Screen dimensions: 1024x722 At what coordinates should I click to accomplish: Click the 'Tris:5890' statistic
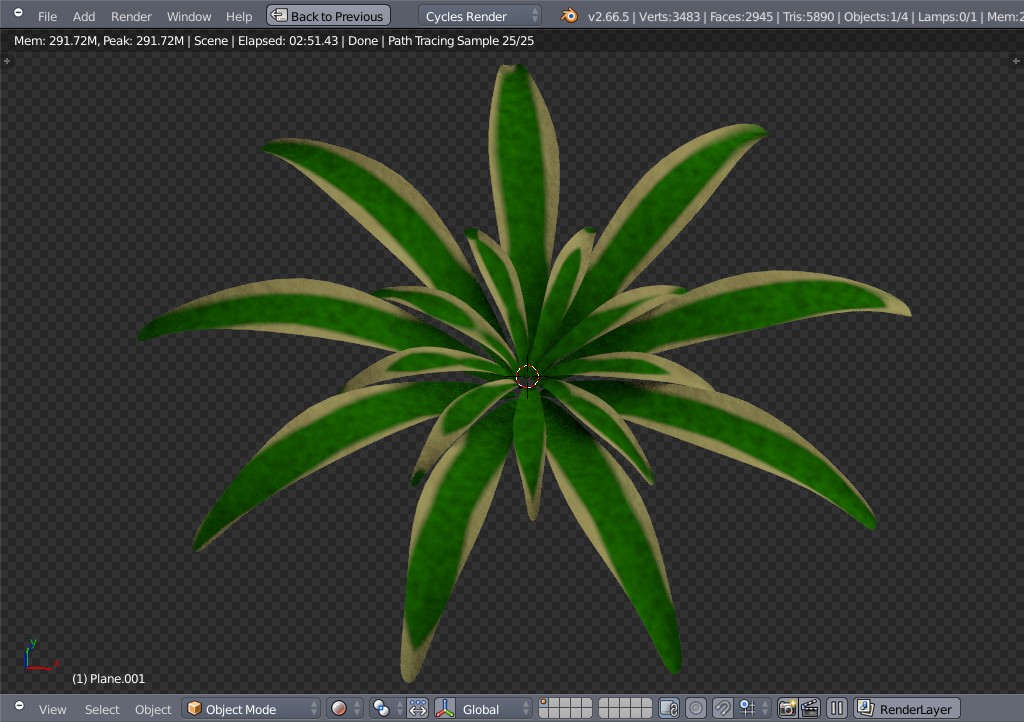click(x=808, y=16)
